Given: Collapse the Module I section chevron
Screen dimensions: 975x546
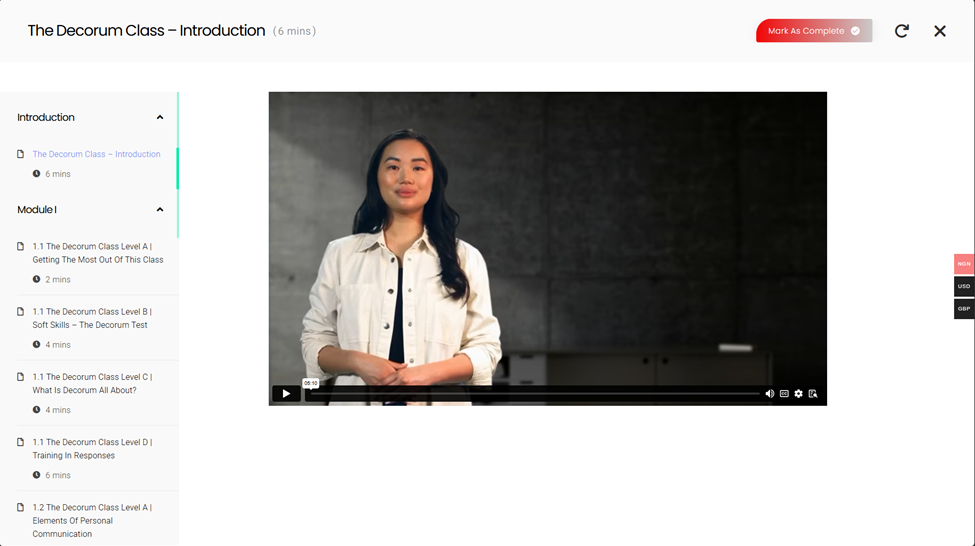Looking at the screenshot, I should pyautogui.click(x=160, y=210).
